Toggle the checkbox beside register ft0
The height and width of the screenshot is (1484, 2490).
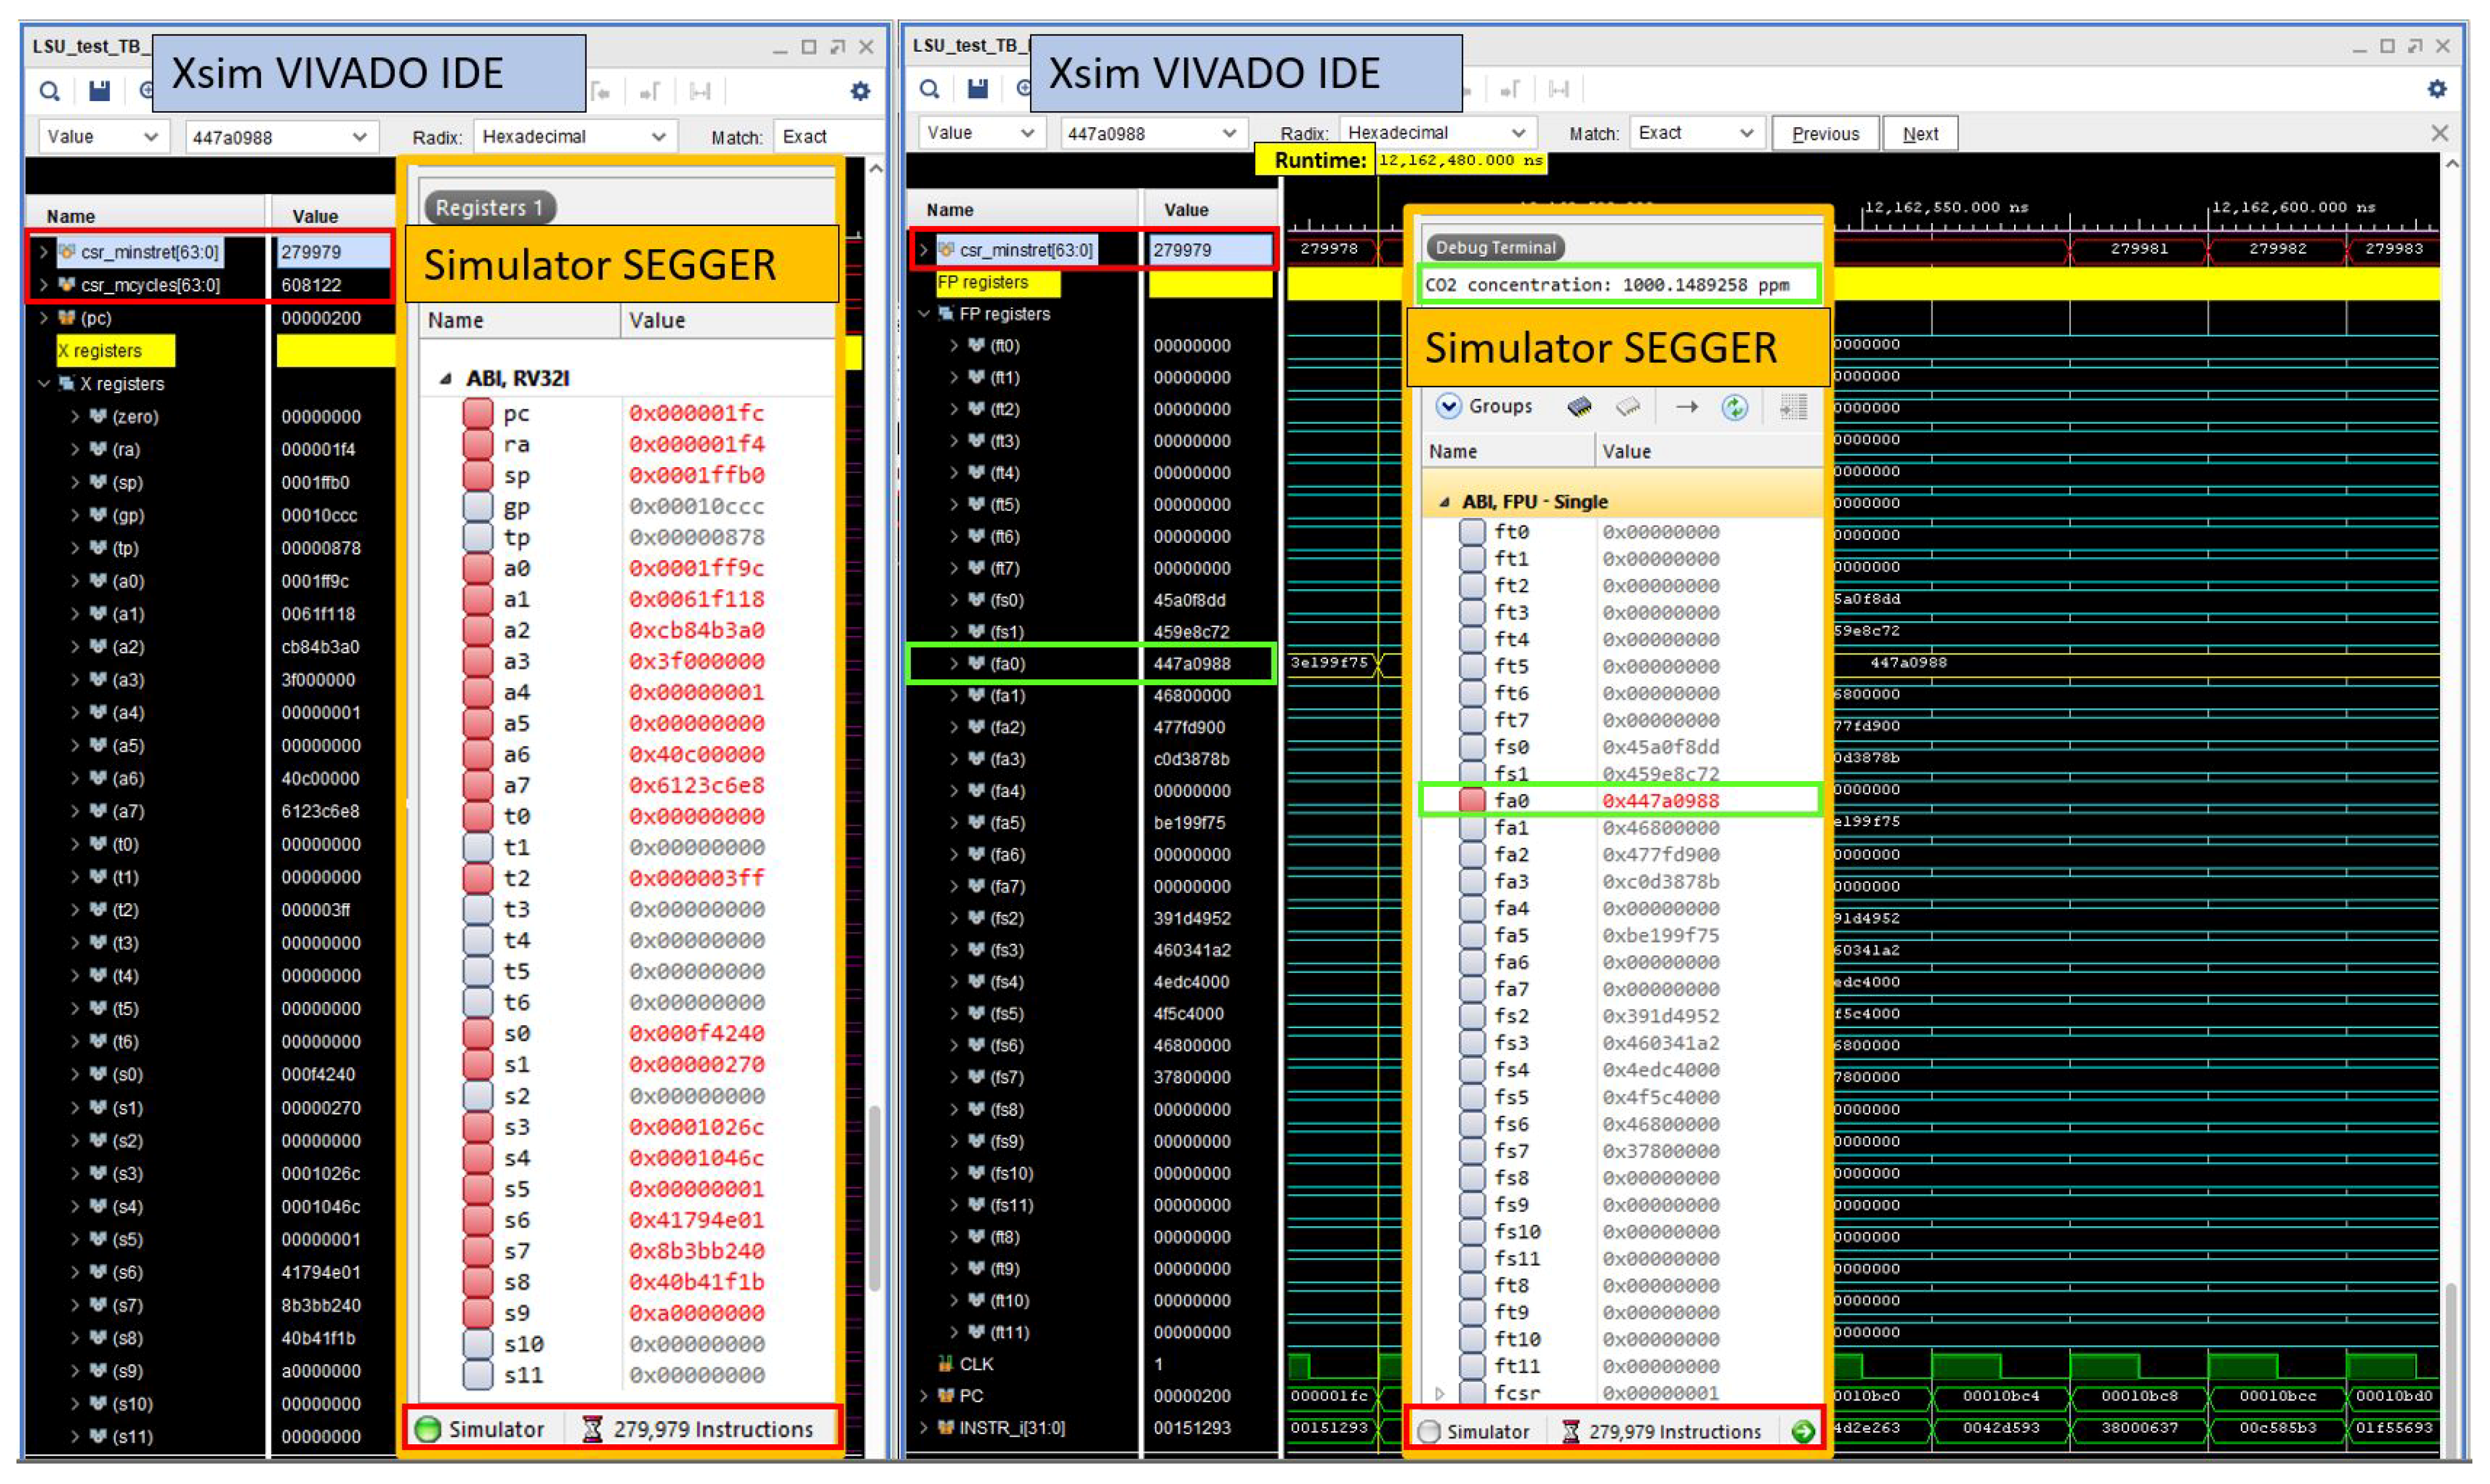click(1472, 532)
